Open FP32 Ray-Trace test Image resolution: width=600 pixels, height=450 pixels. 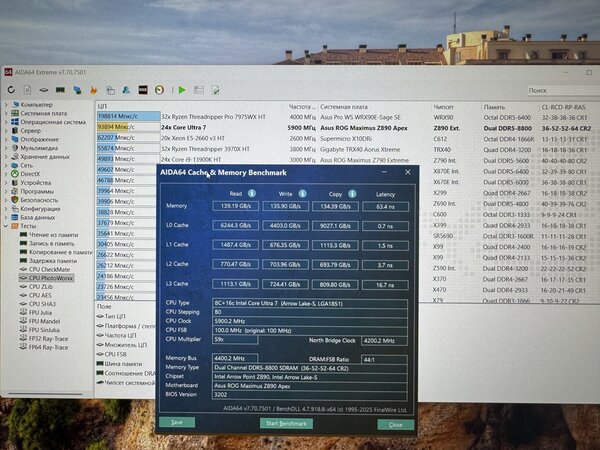coord(49,339)
